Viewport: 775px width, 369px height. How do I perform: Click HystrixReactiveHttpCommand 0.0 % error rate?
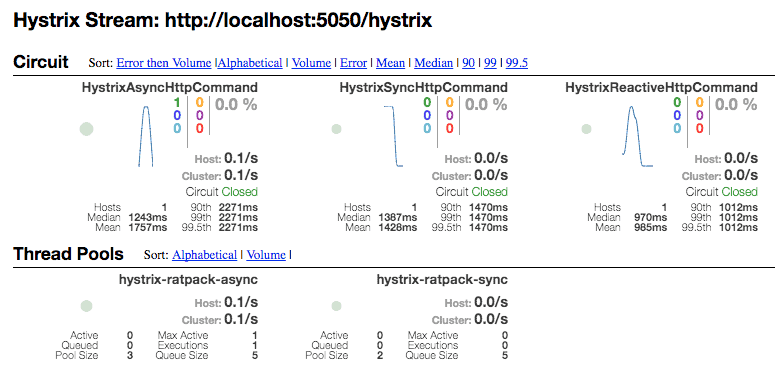[736, 104]
